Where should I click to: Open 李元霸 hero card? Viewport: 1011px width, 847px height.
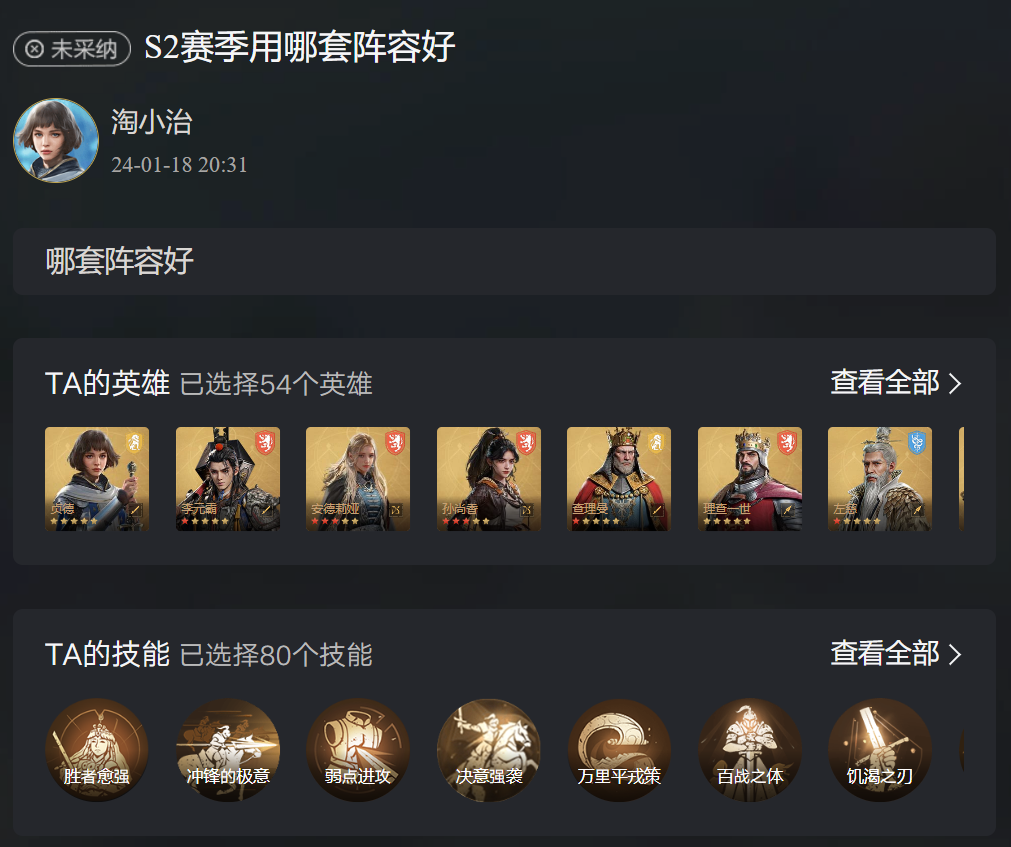pos(228,479)
